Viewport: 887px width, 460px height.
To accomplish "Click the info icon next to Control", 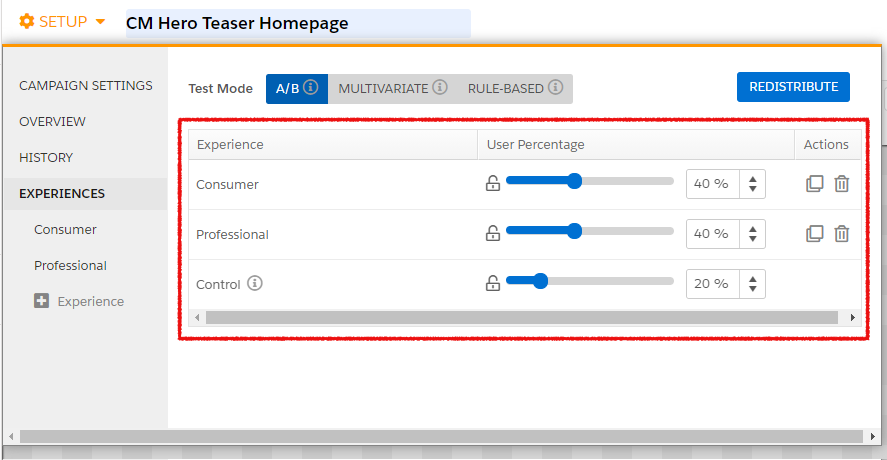I will point(255,284).
